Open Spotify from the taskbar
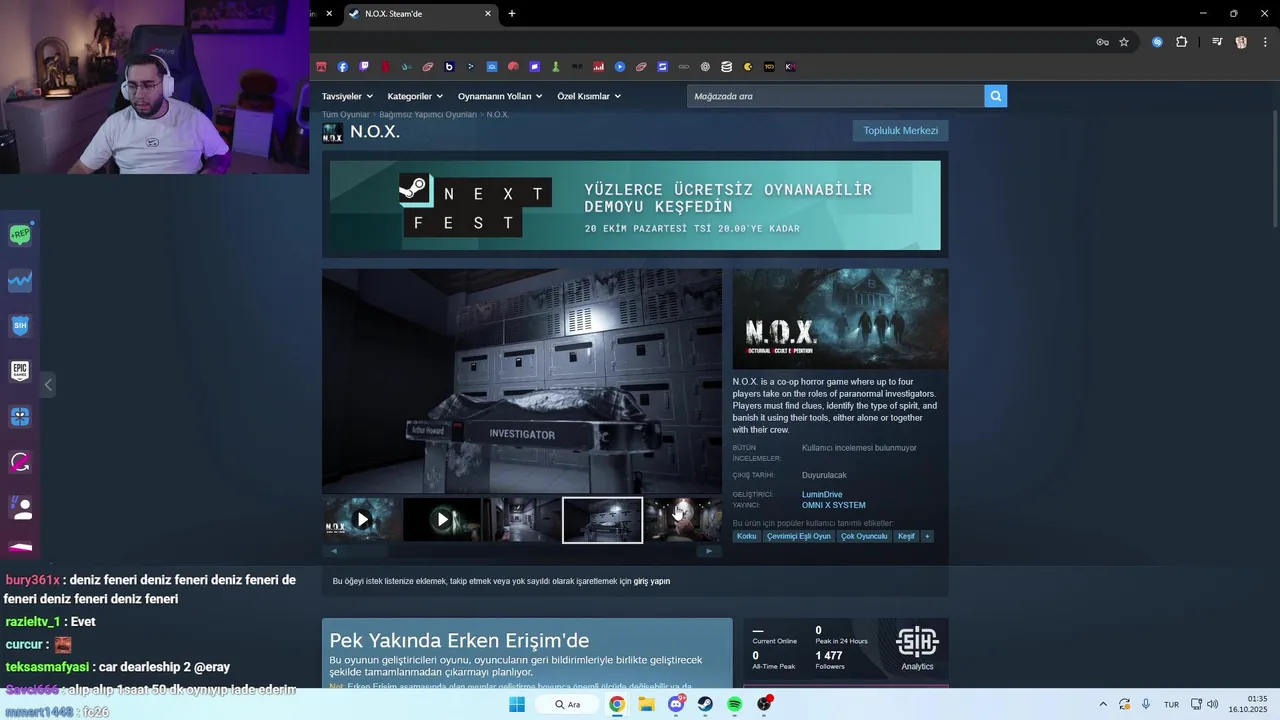Screen dimensions: 1280x720 coord(734,705)
